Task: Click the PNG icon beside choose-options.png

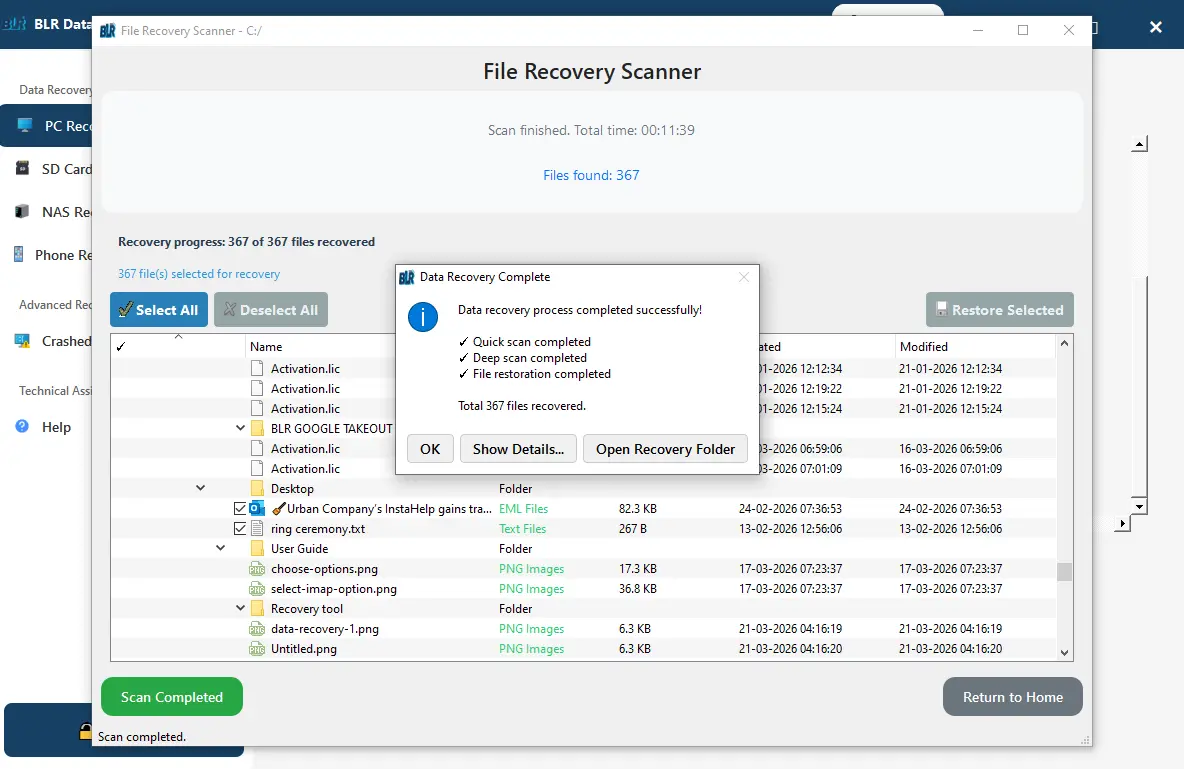Action: point(257,569)
